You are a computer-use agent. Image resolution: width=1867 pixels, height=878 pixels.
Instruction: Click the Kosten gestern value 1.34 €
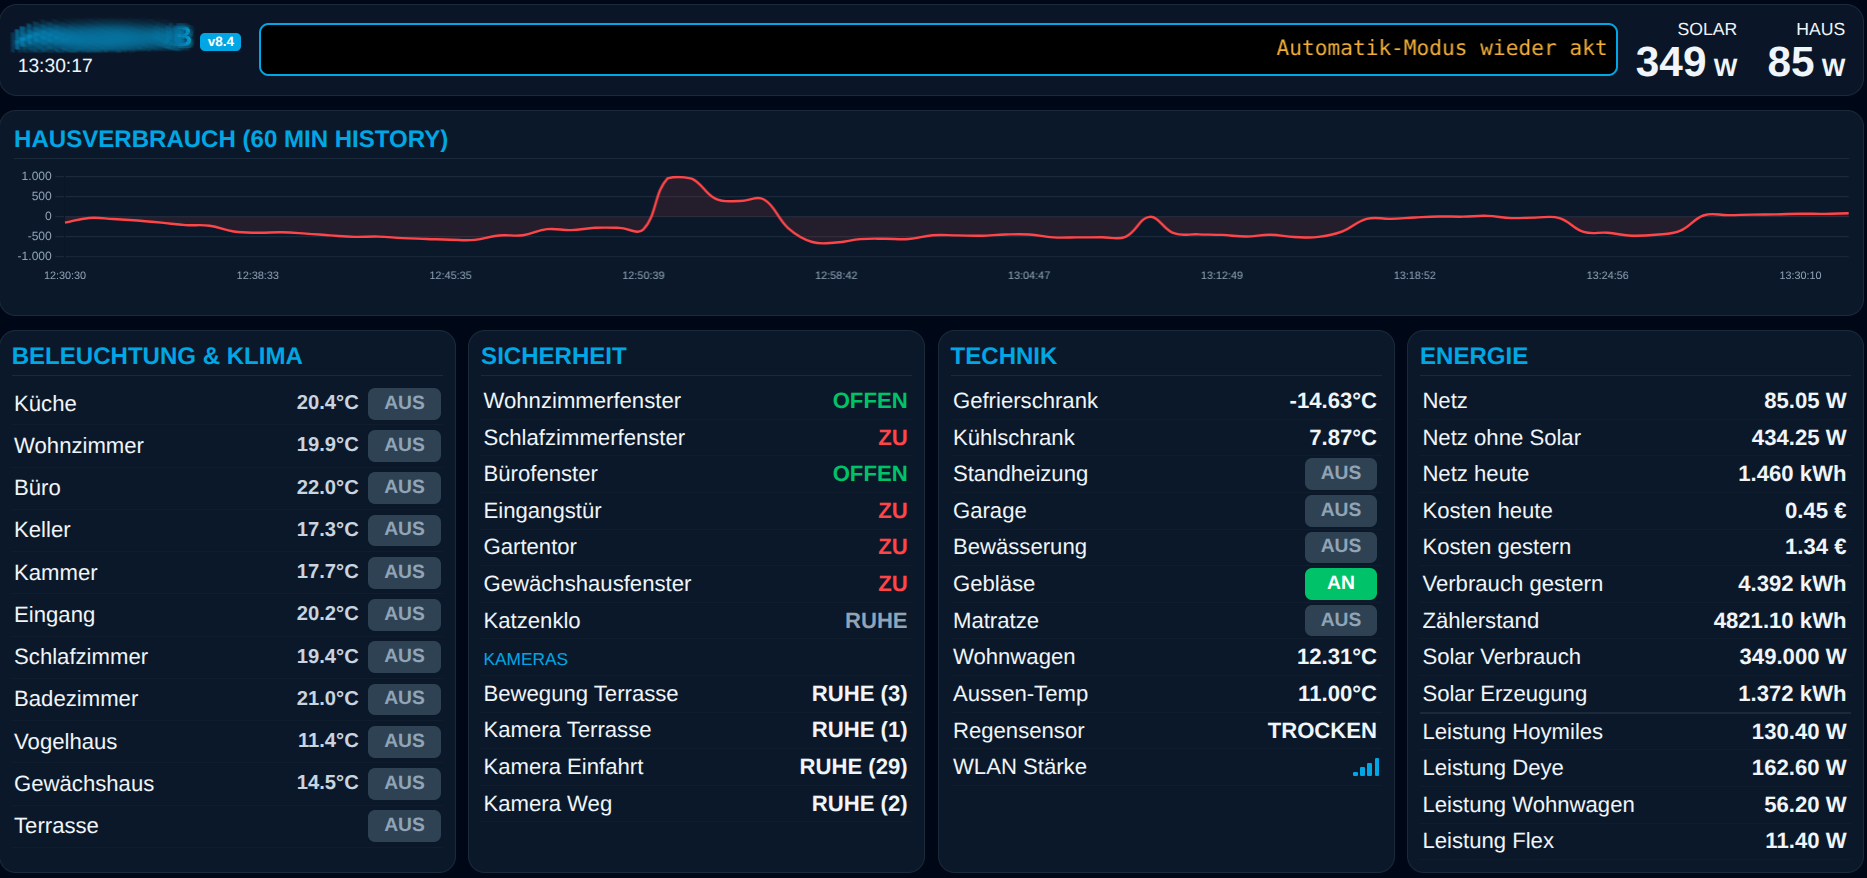pyautogui.click(x=1816, y=547)
